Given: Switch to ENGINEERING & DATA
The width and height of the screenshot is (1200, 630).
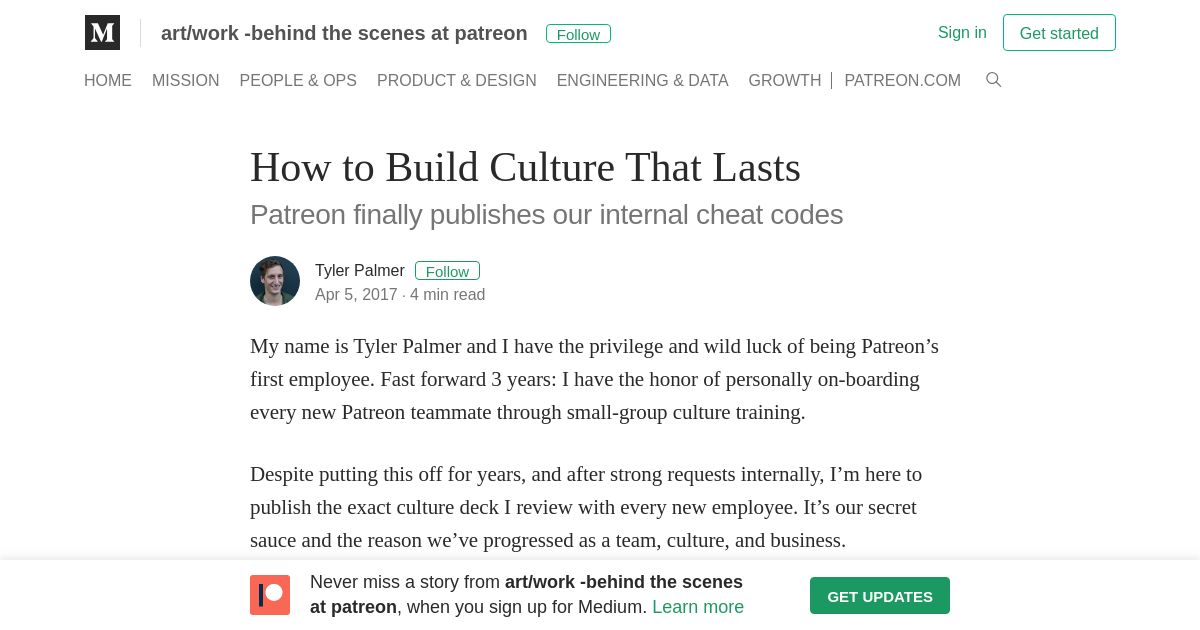Looking at the screenshot, I should pyautogui.click(x=643, y=81).
